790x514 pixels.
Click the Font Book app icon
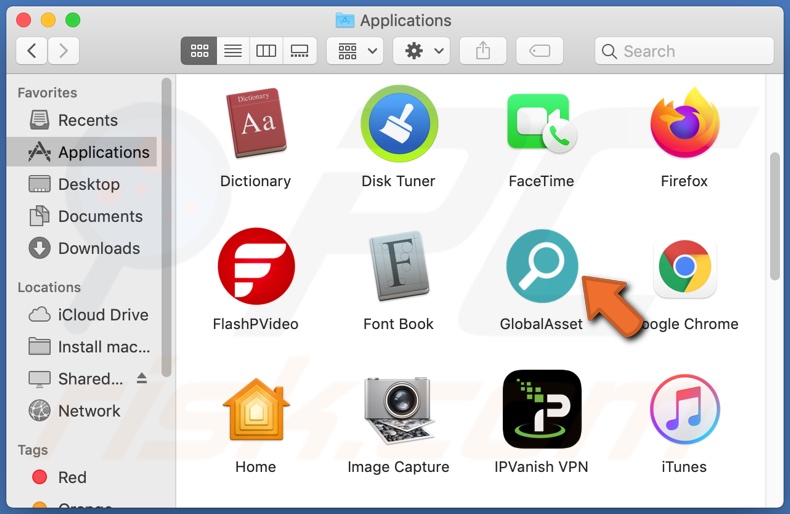coord(399,266)
